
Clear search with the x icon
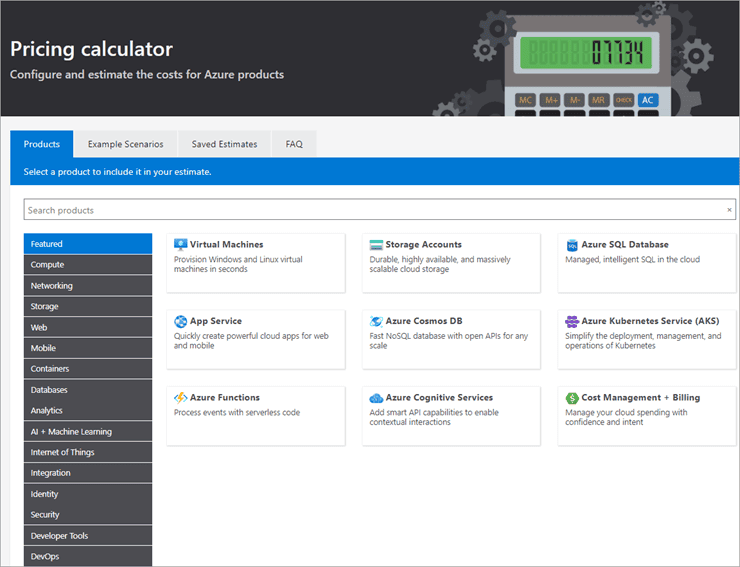pos(729,210)
